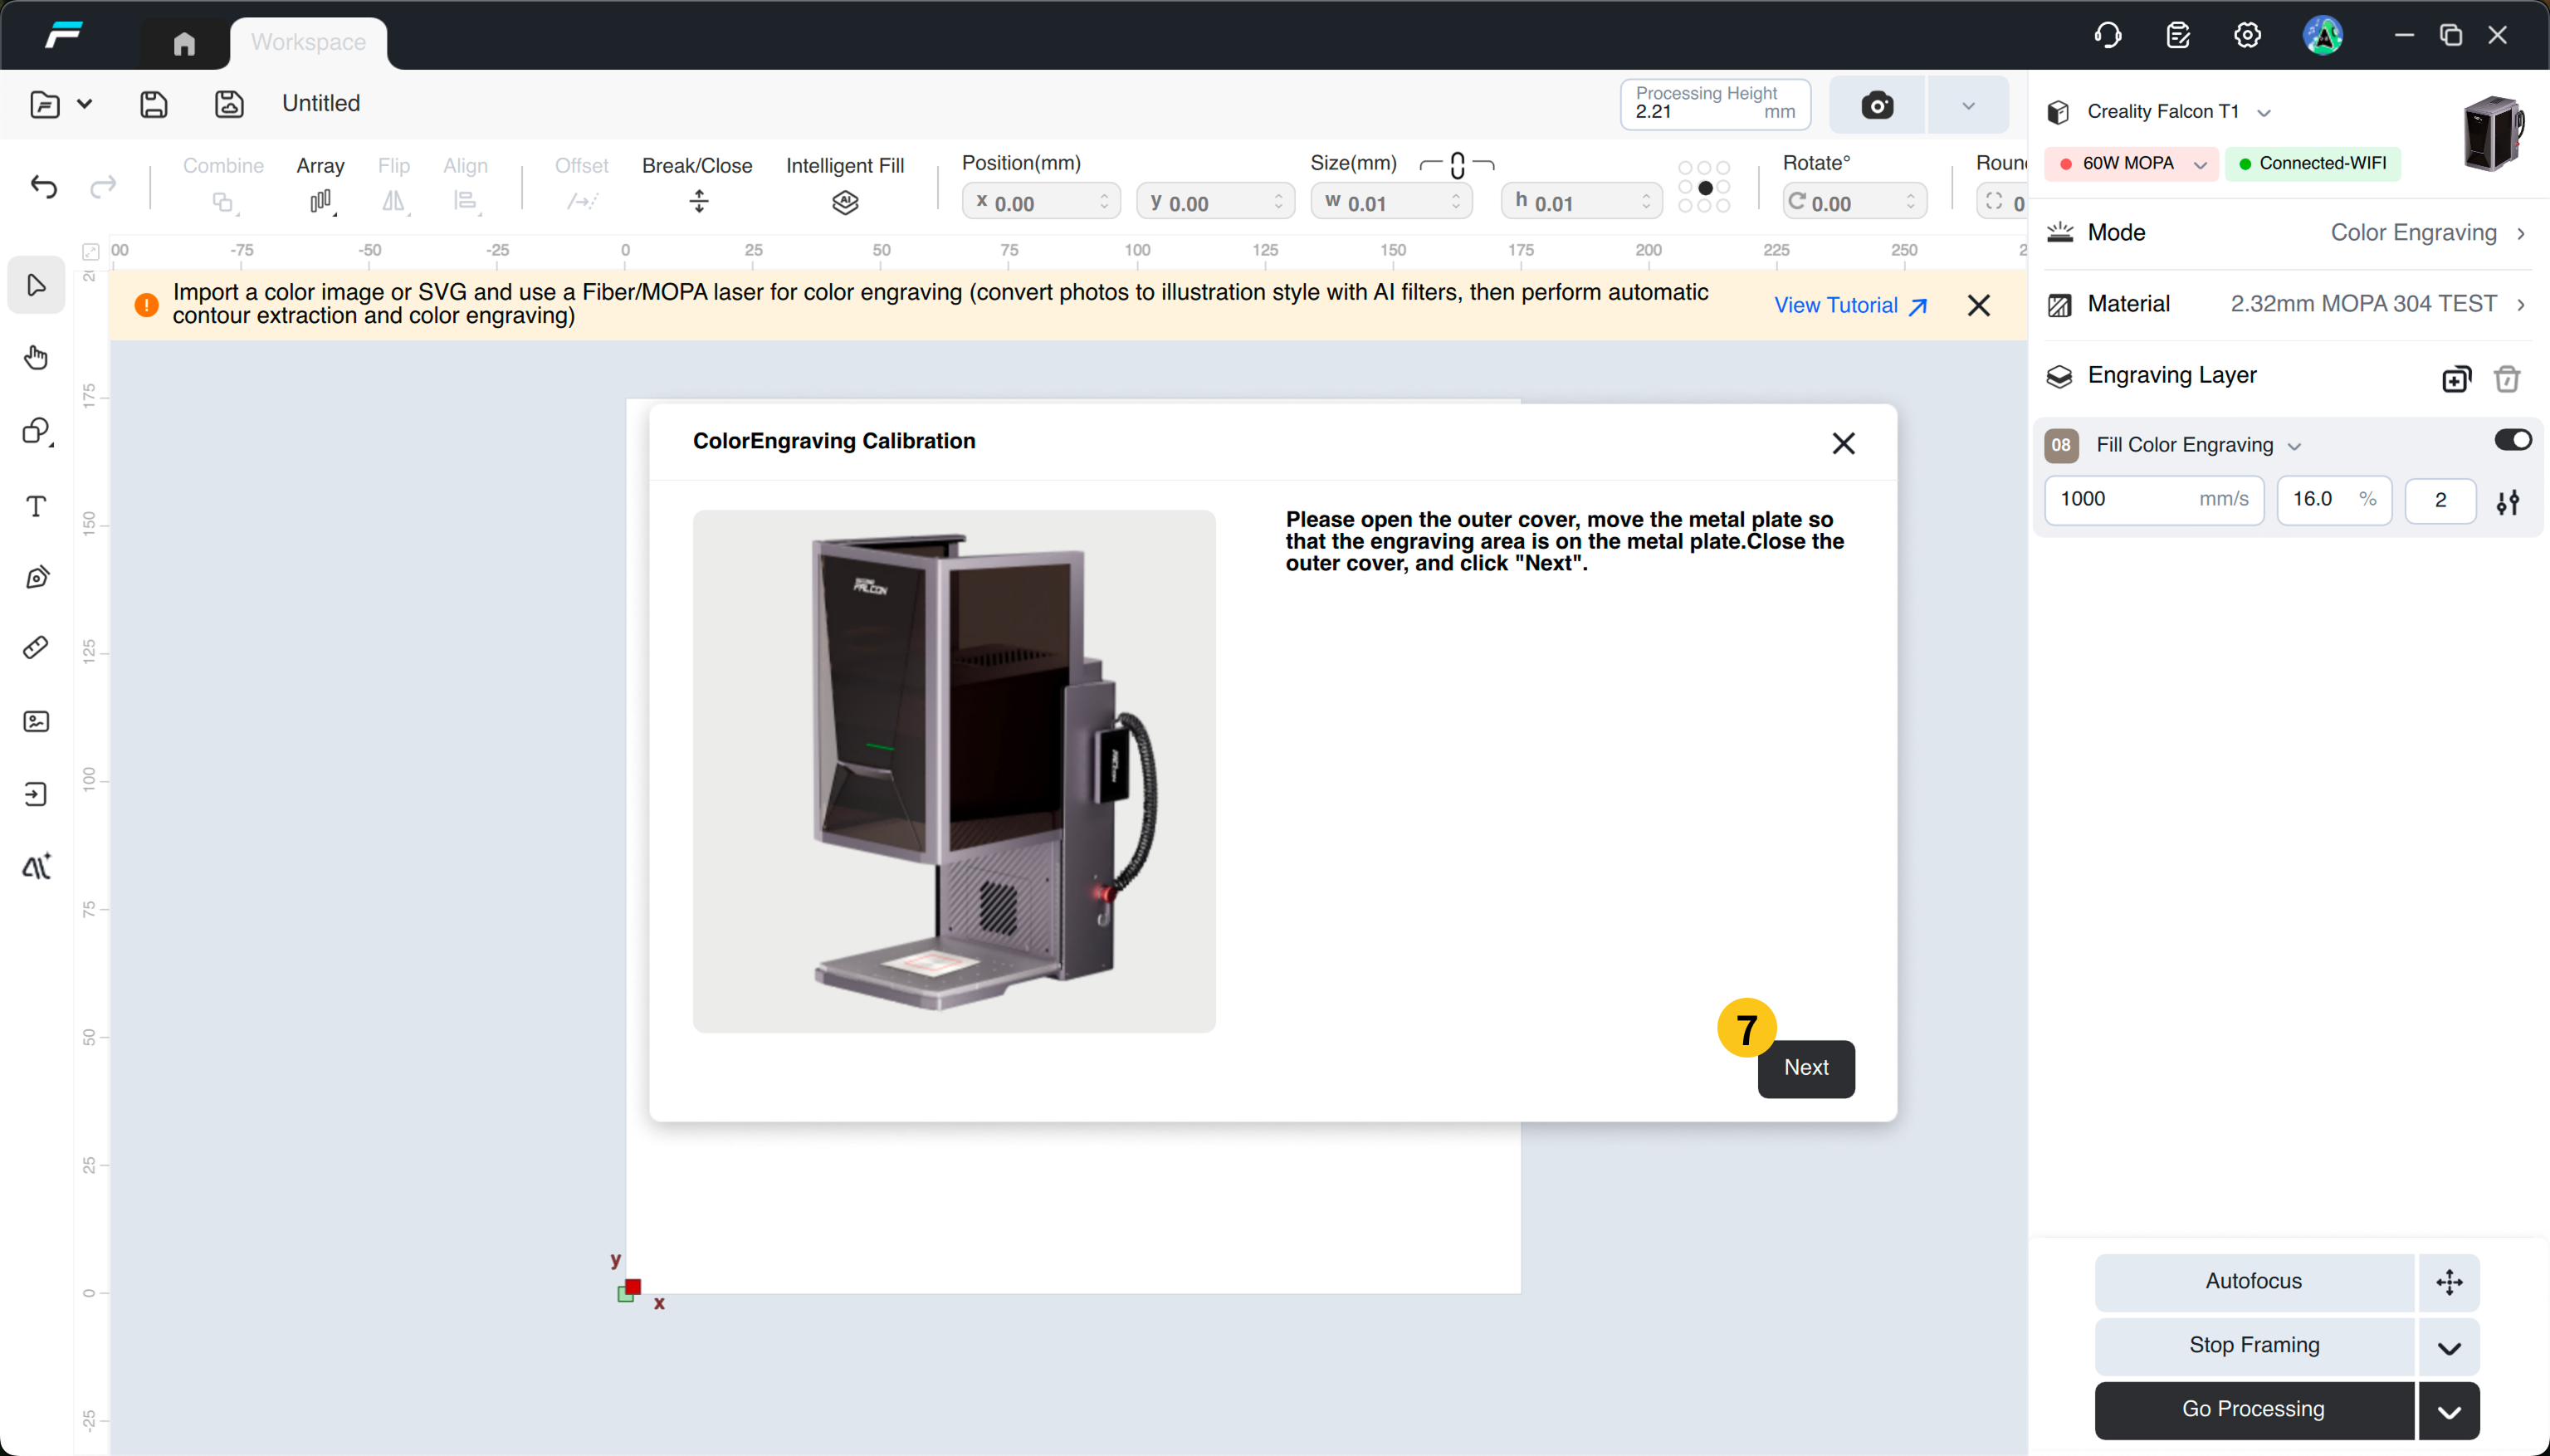The image size is (2550, 1456).
Task: Open the Mode Color Engraving selector
Action: click(2288, 233)
